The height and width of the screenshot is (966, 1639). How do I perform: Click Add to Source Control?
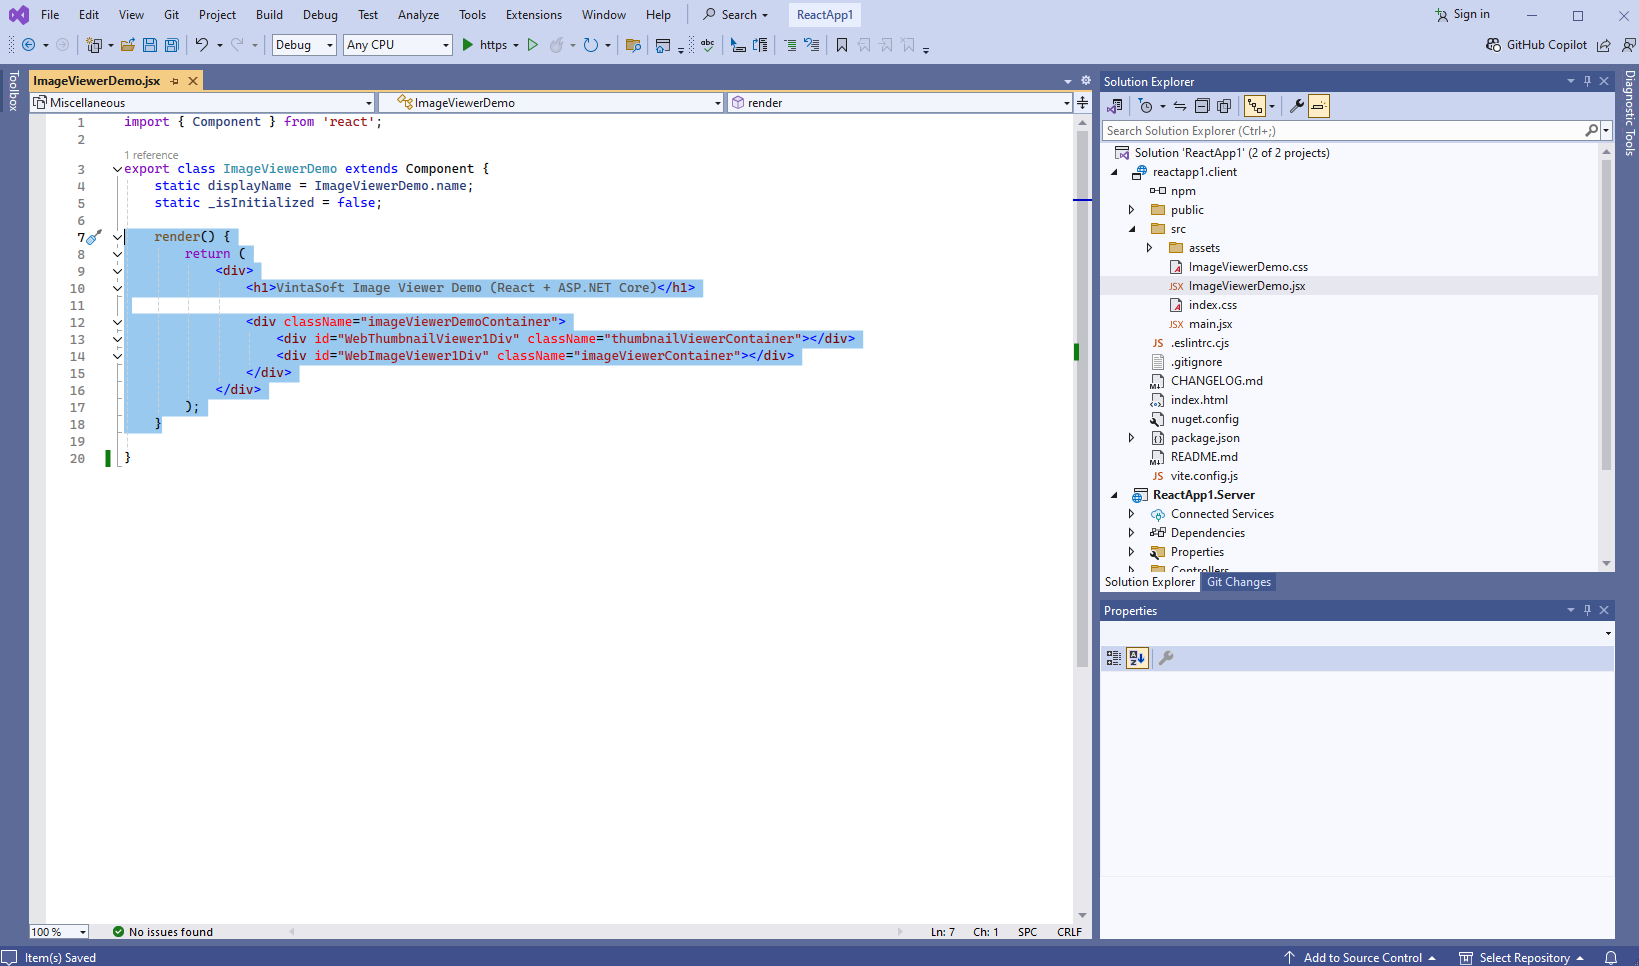pyautogui.click(x=1362, y=958)
